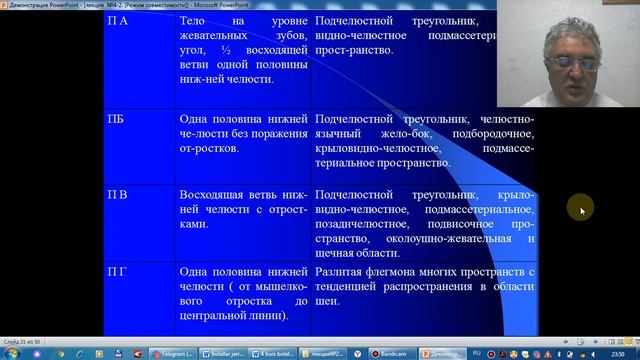The width and height of the screenshot is (640, 360).
Task: Go to next slide arrow in status bar
Action: (596, 341)
